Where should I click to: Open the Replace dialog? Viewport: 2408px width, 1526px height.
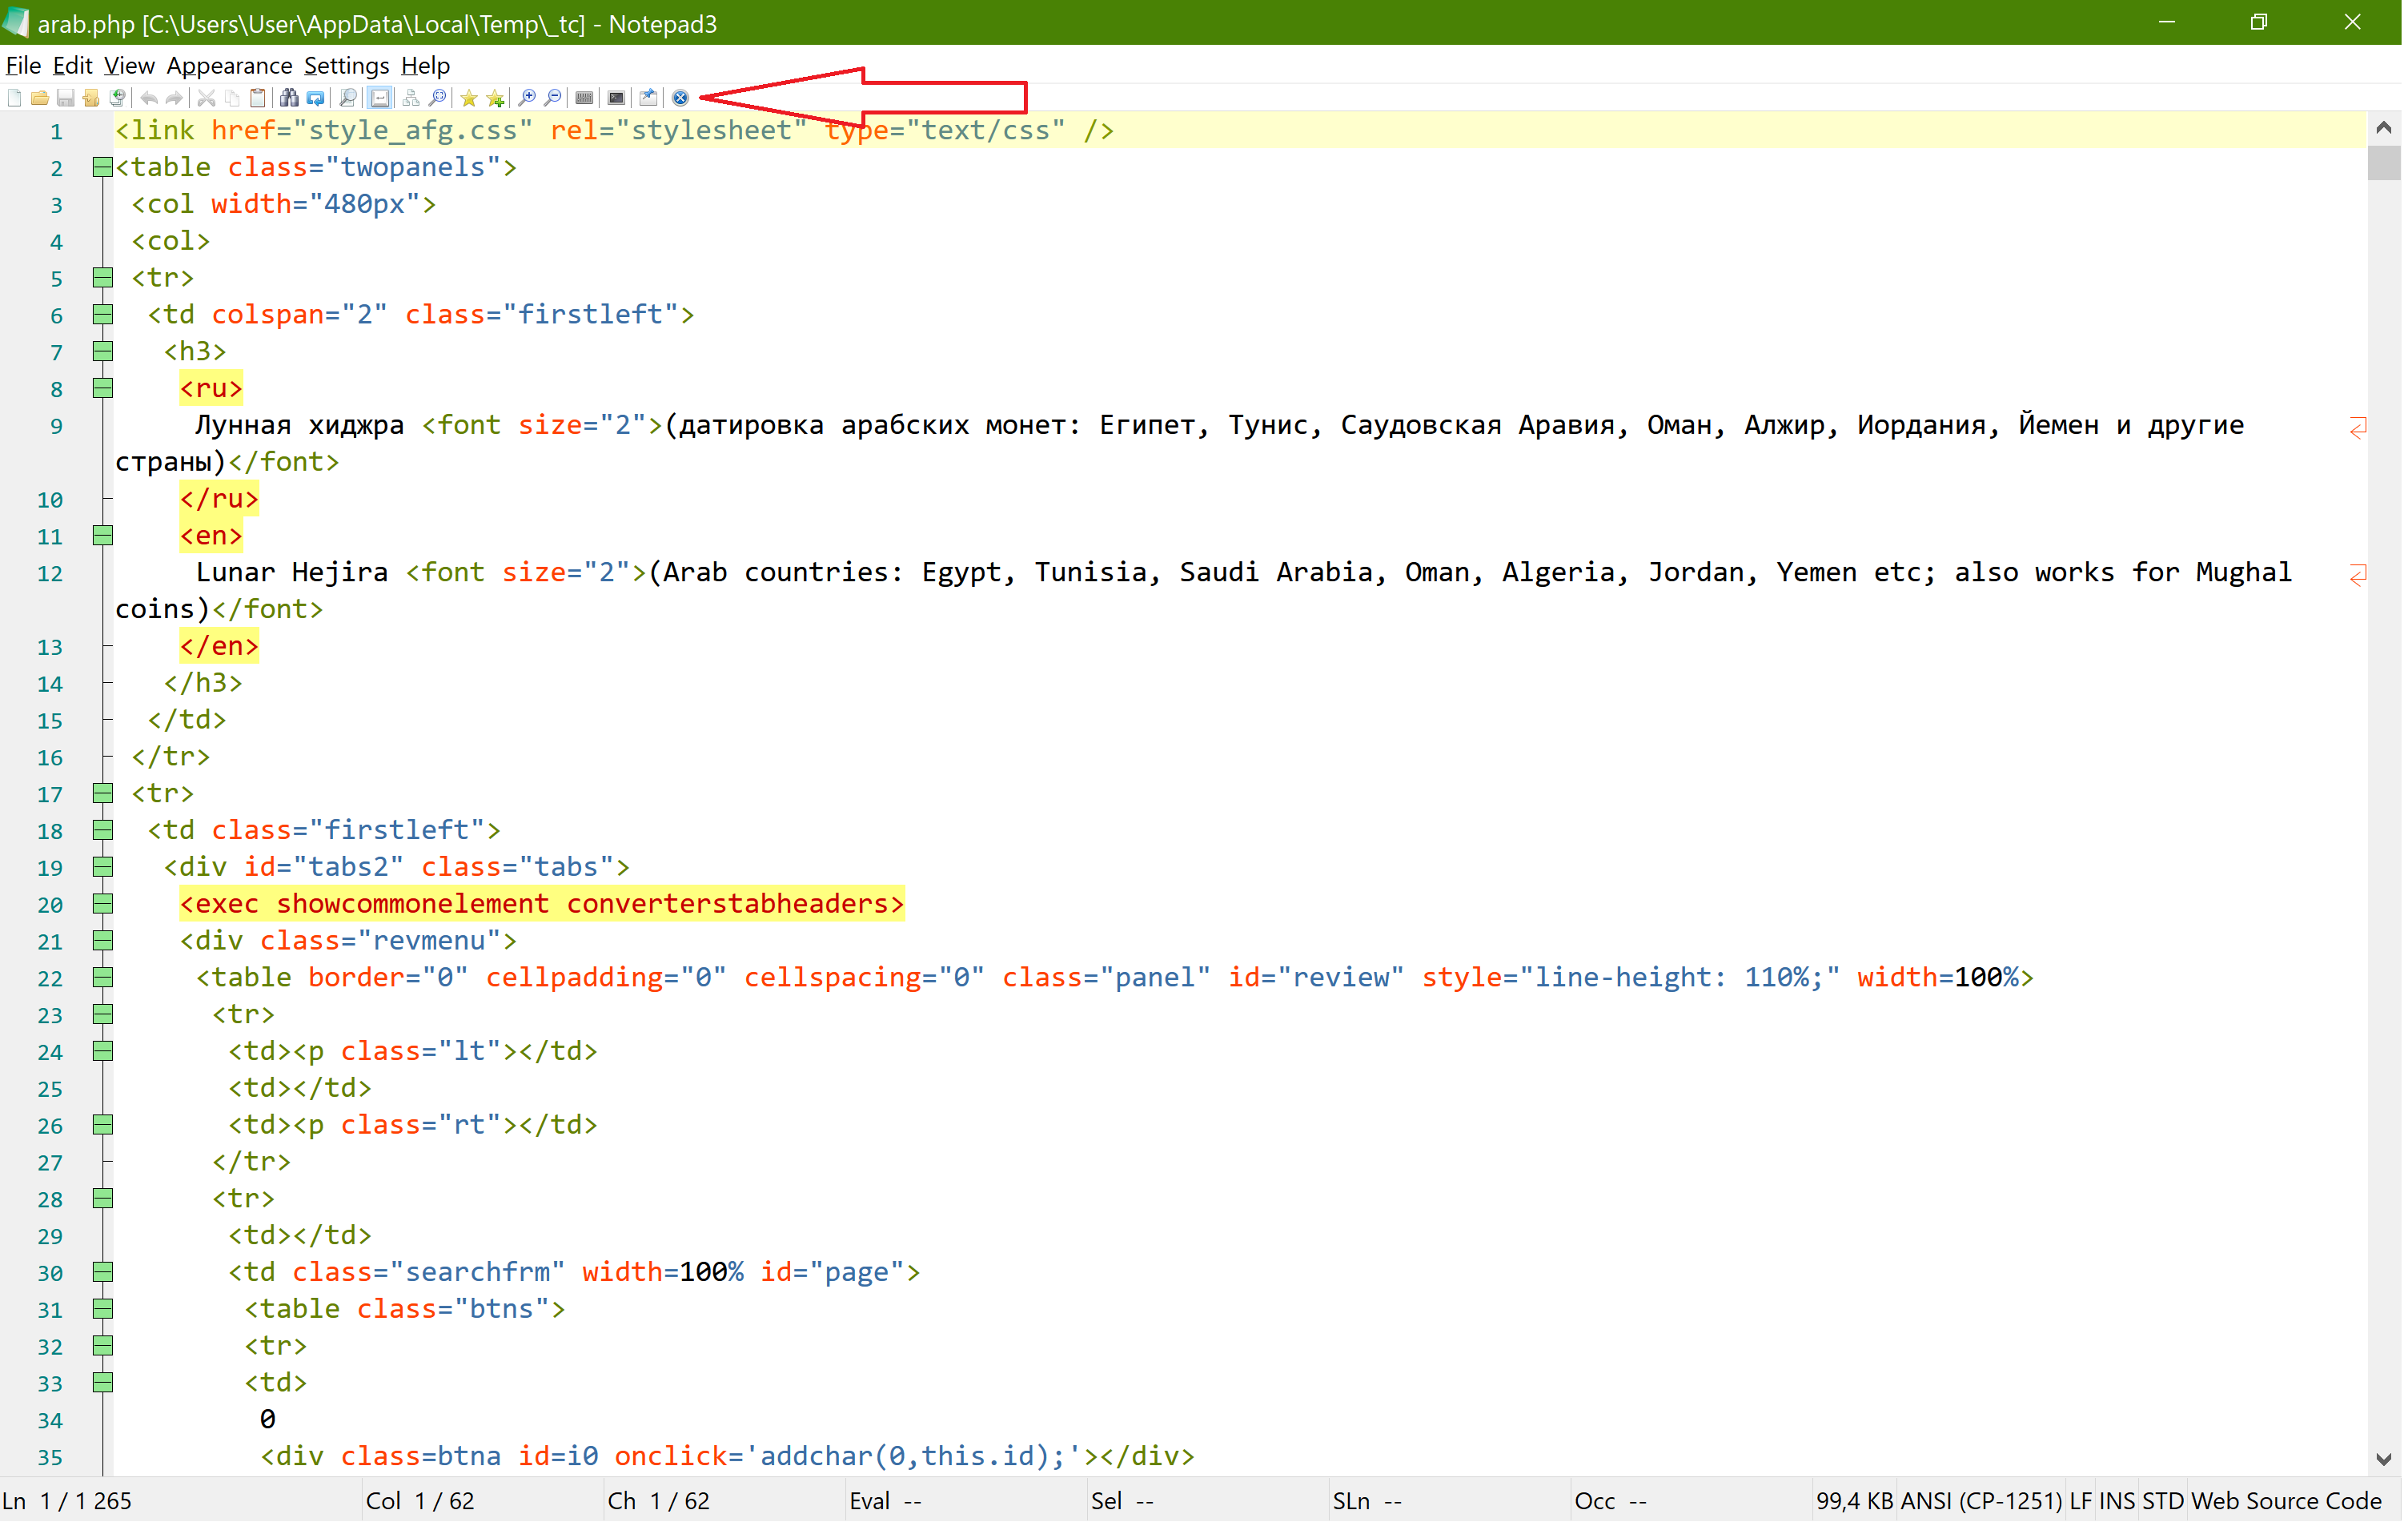point(315,97)
